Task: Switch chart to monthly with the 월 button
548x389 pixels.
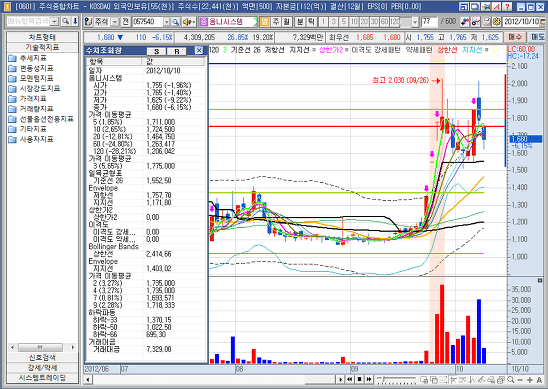Action: 286,22
